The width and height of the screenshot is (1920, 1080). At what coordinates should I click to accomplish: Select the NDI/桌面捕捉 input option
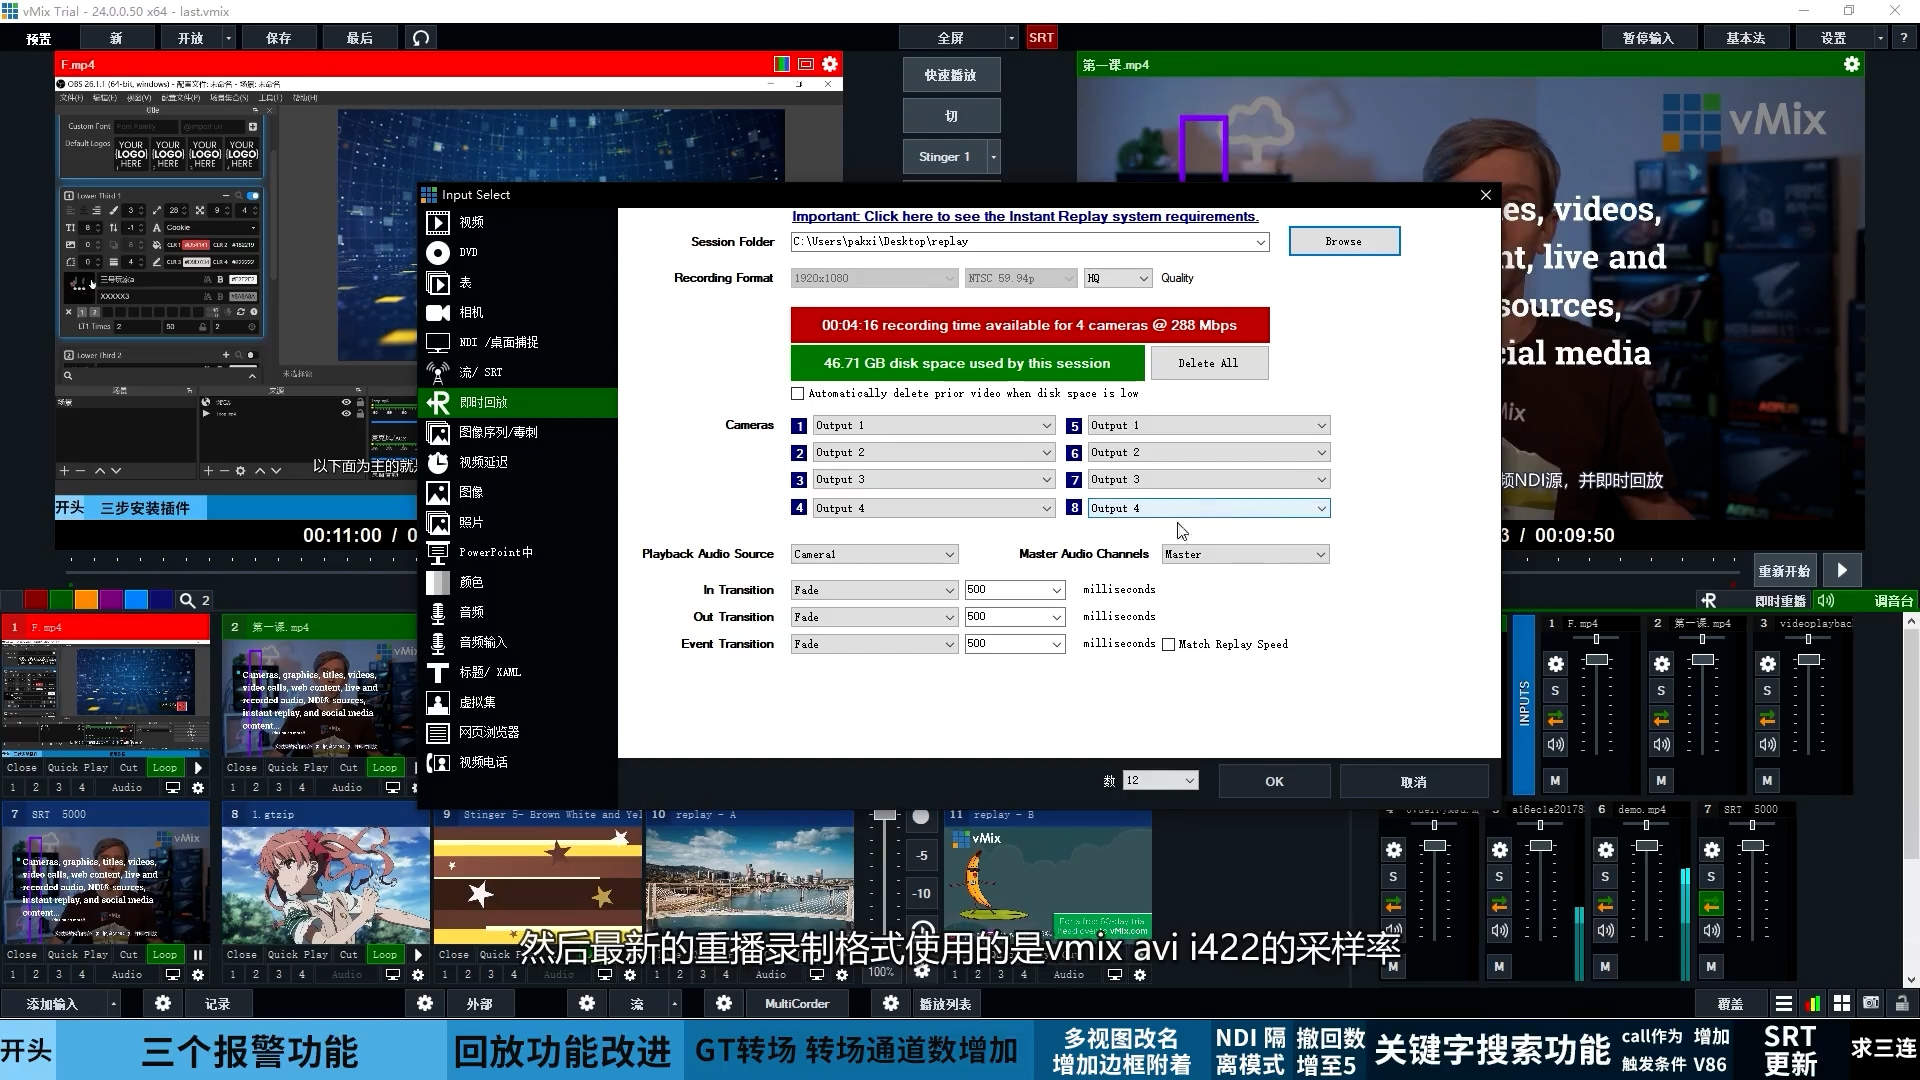pyautogui.click(x=497, y=342)
